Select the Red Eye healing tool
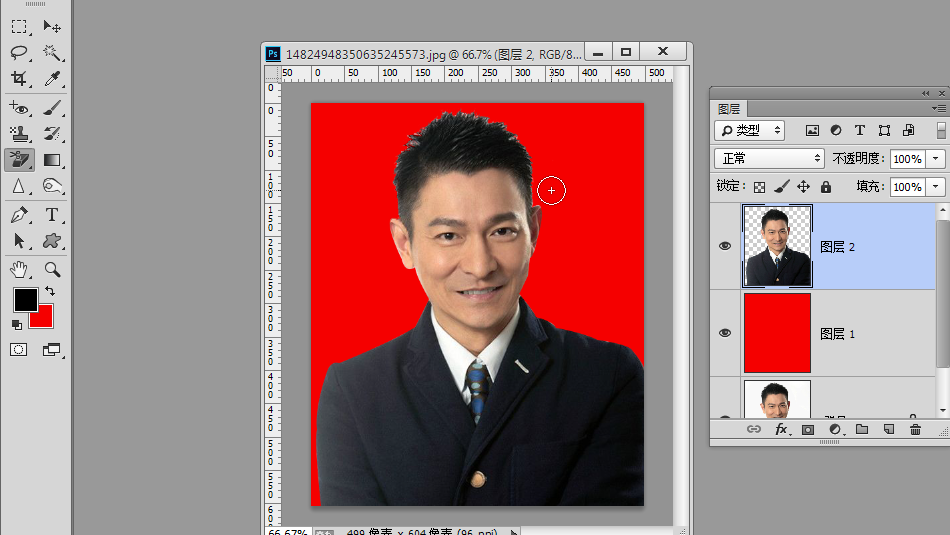The width and height of the screenshot is (950, 535). point(19,108)
